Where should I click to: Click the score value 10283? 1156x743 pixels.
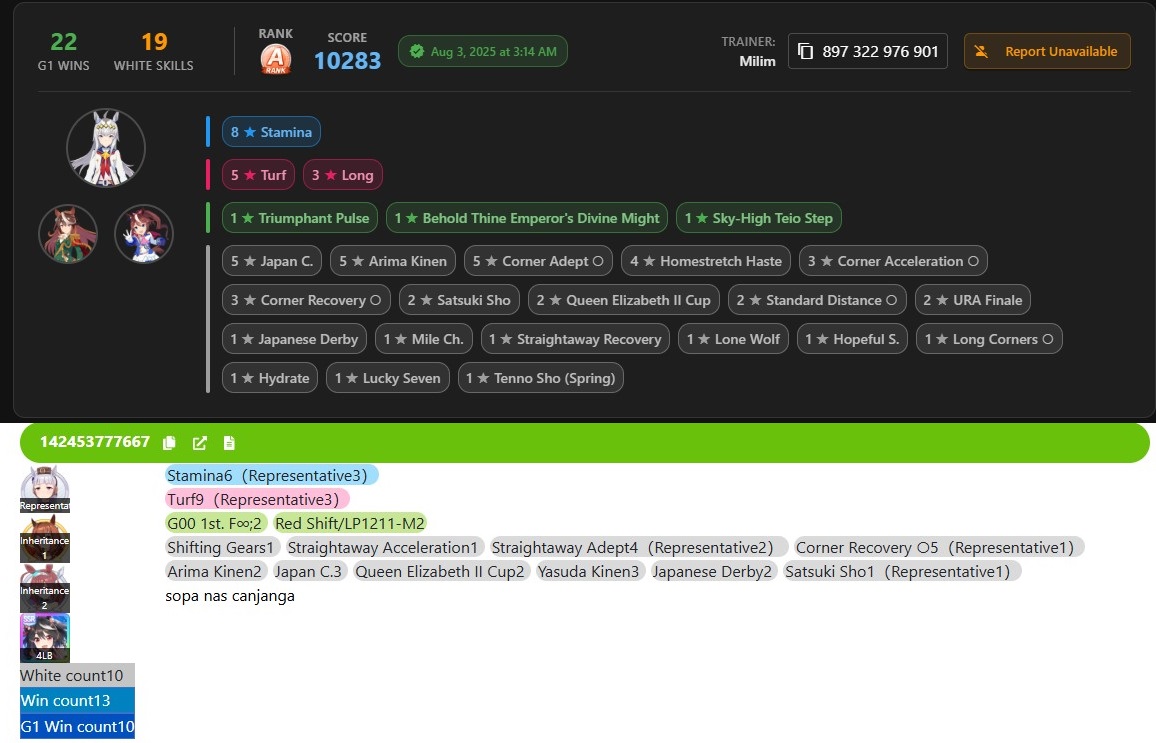pos(347,60)
